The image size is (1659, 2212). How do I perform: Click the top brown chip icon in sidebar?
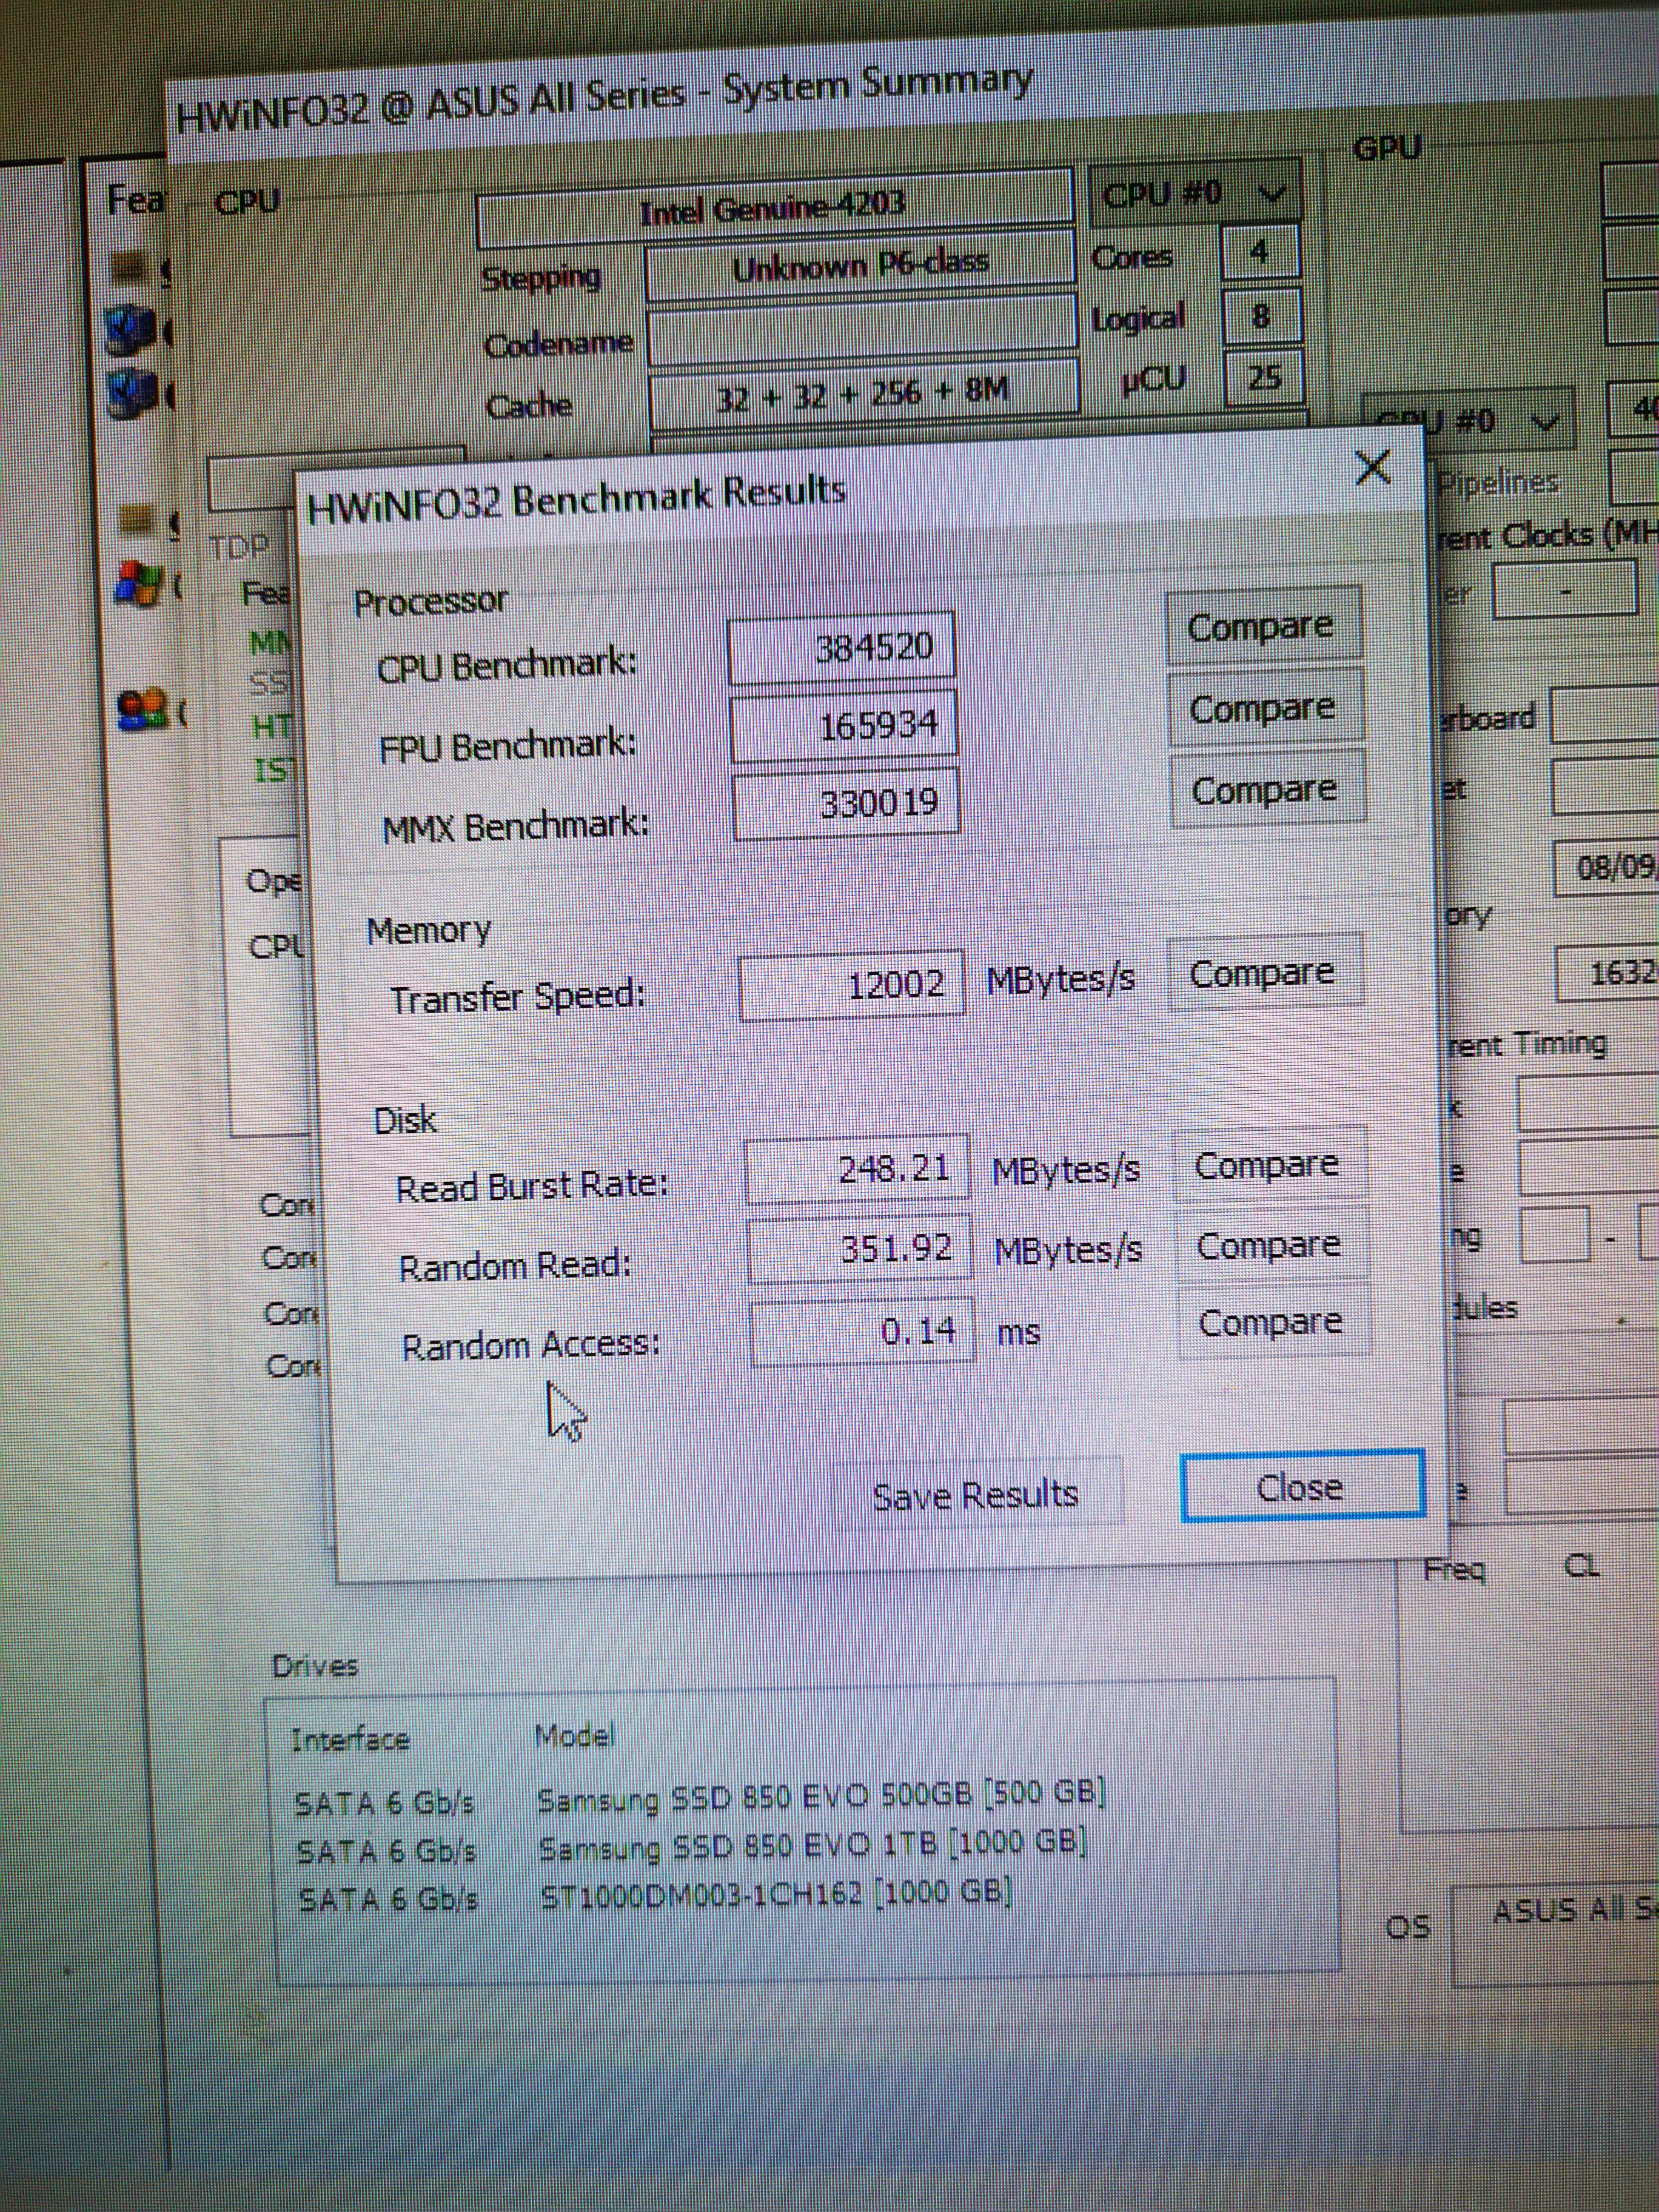(130, 266)
